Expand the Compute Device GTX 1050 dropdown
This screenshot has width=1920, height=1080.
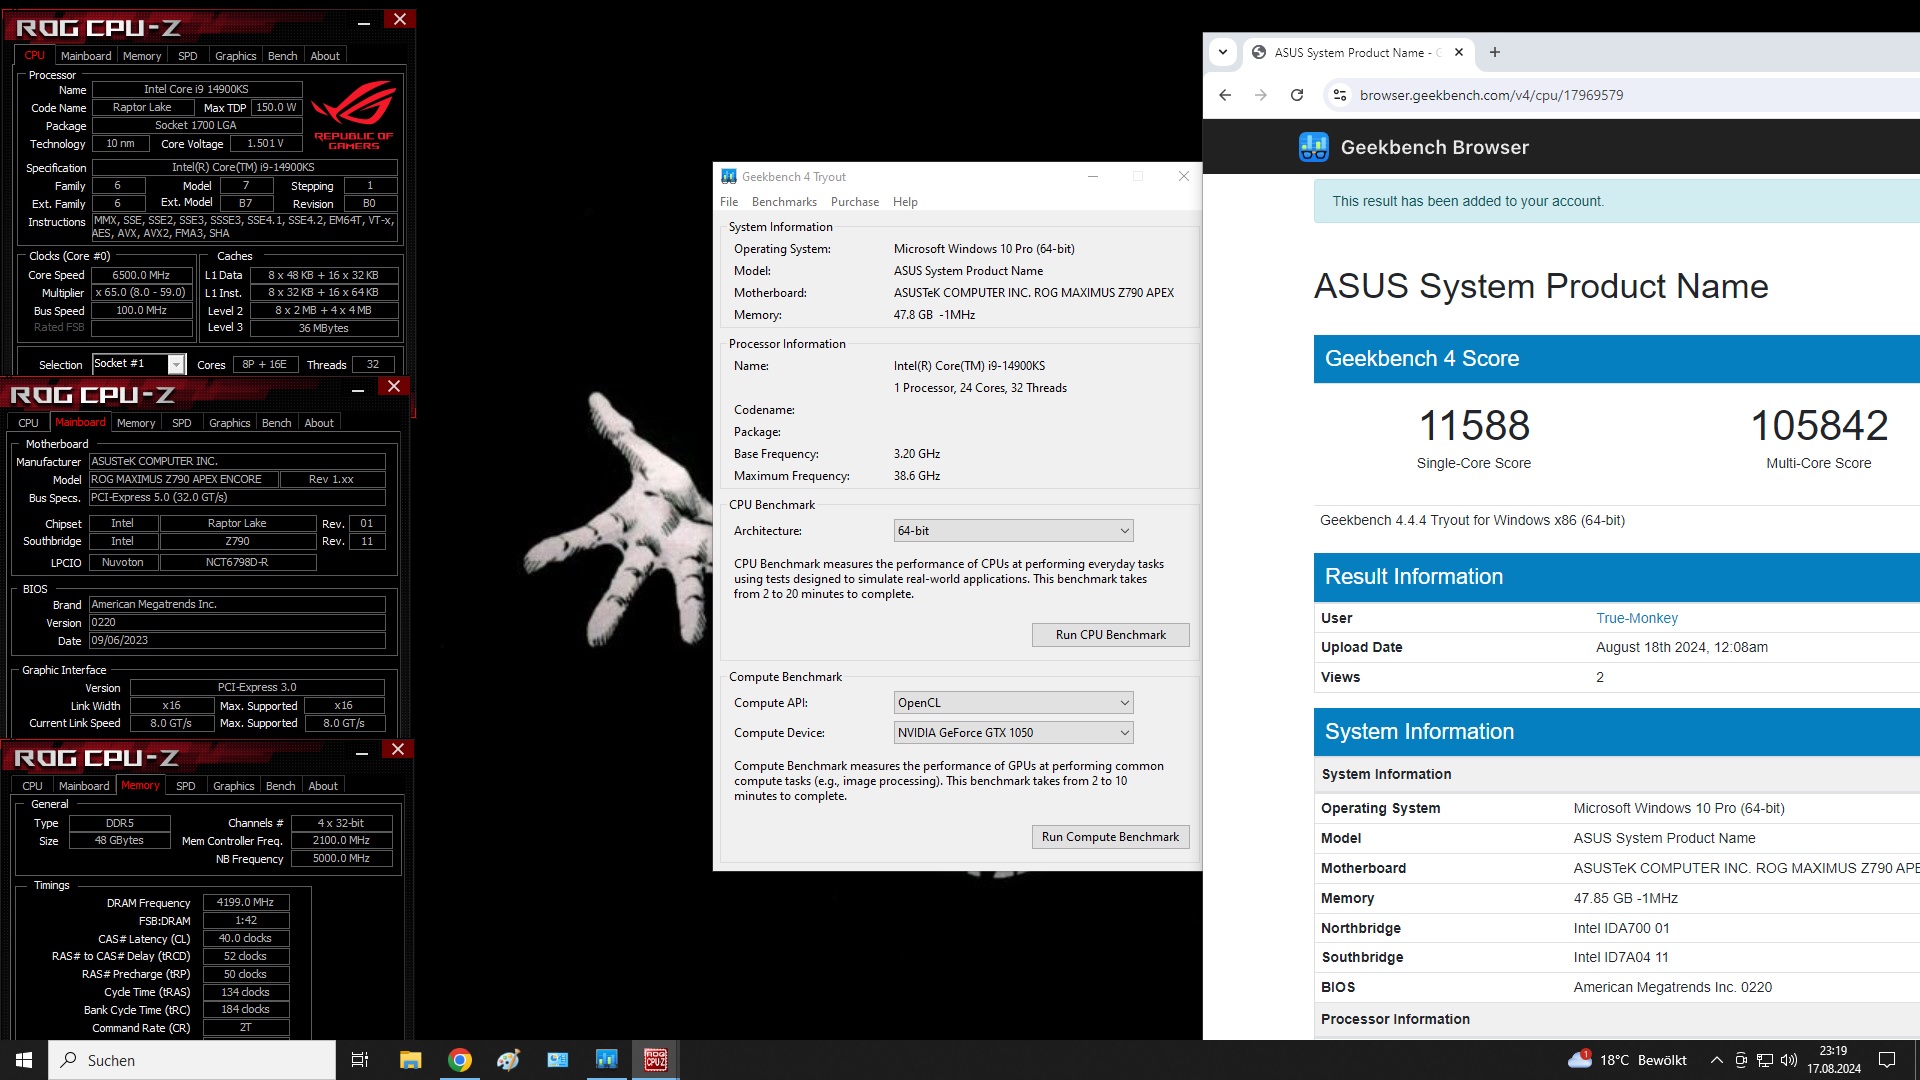[1013, 733]
